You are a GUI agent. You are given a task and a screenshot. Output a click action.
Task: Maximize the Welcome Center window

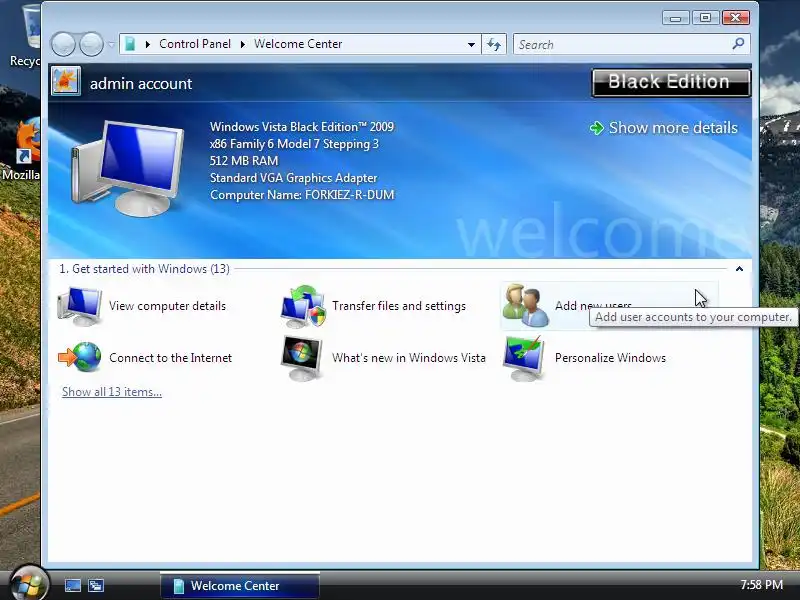coord(706,18)
